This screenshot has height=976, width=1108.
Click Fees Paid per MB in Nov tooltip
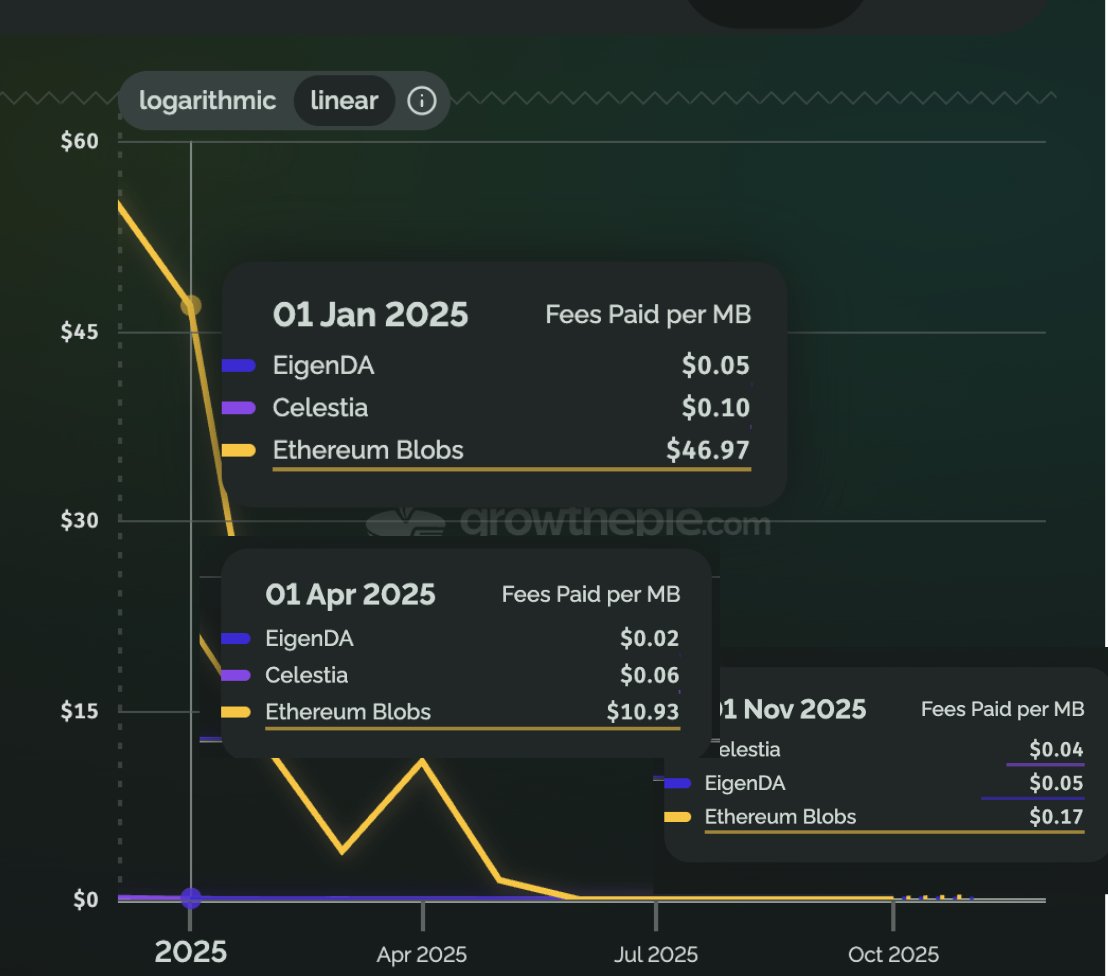pyautogui.click(x=1003, y=709)
